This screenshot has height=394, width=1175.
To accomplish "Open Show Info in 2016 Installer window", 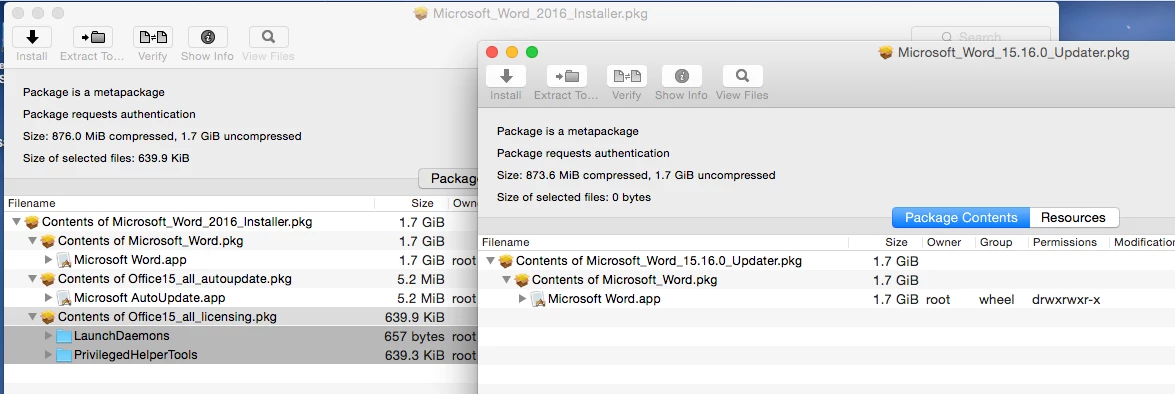I will [208, 37].
